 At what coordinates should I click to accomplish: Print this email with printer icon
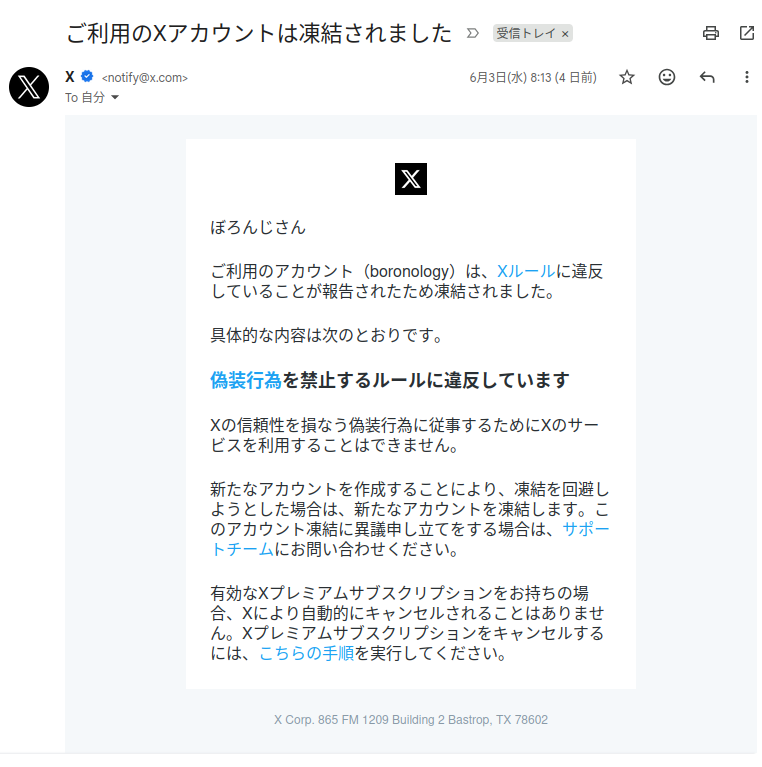pos(710,33)
